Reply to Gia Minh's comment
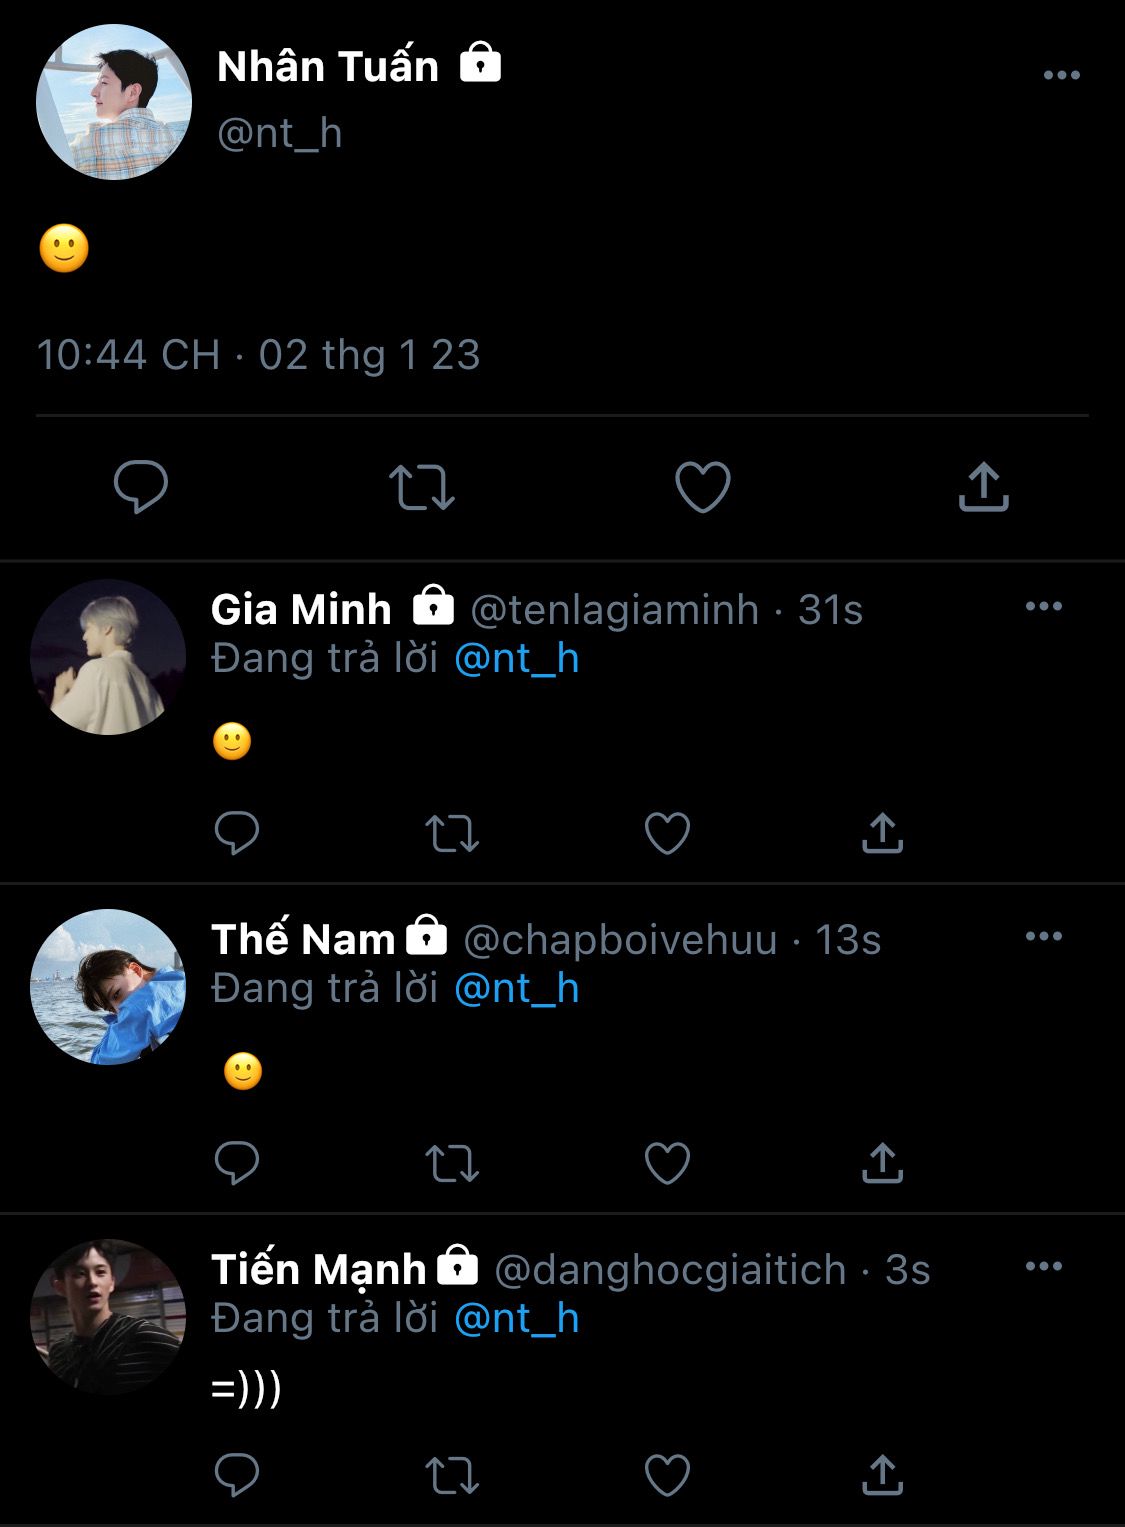Image resolution: width=1125 pixels, height=1527 pixels. coord(237,833)
